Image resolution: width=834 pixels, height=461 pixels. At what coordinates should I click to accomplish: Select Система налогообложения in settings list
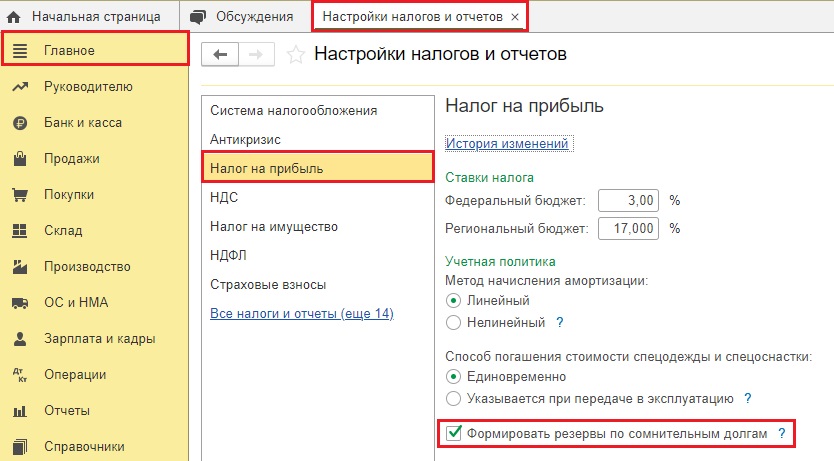tap(318, 111)
